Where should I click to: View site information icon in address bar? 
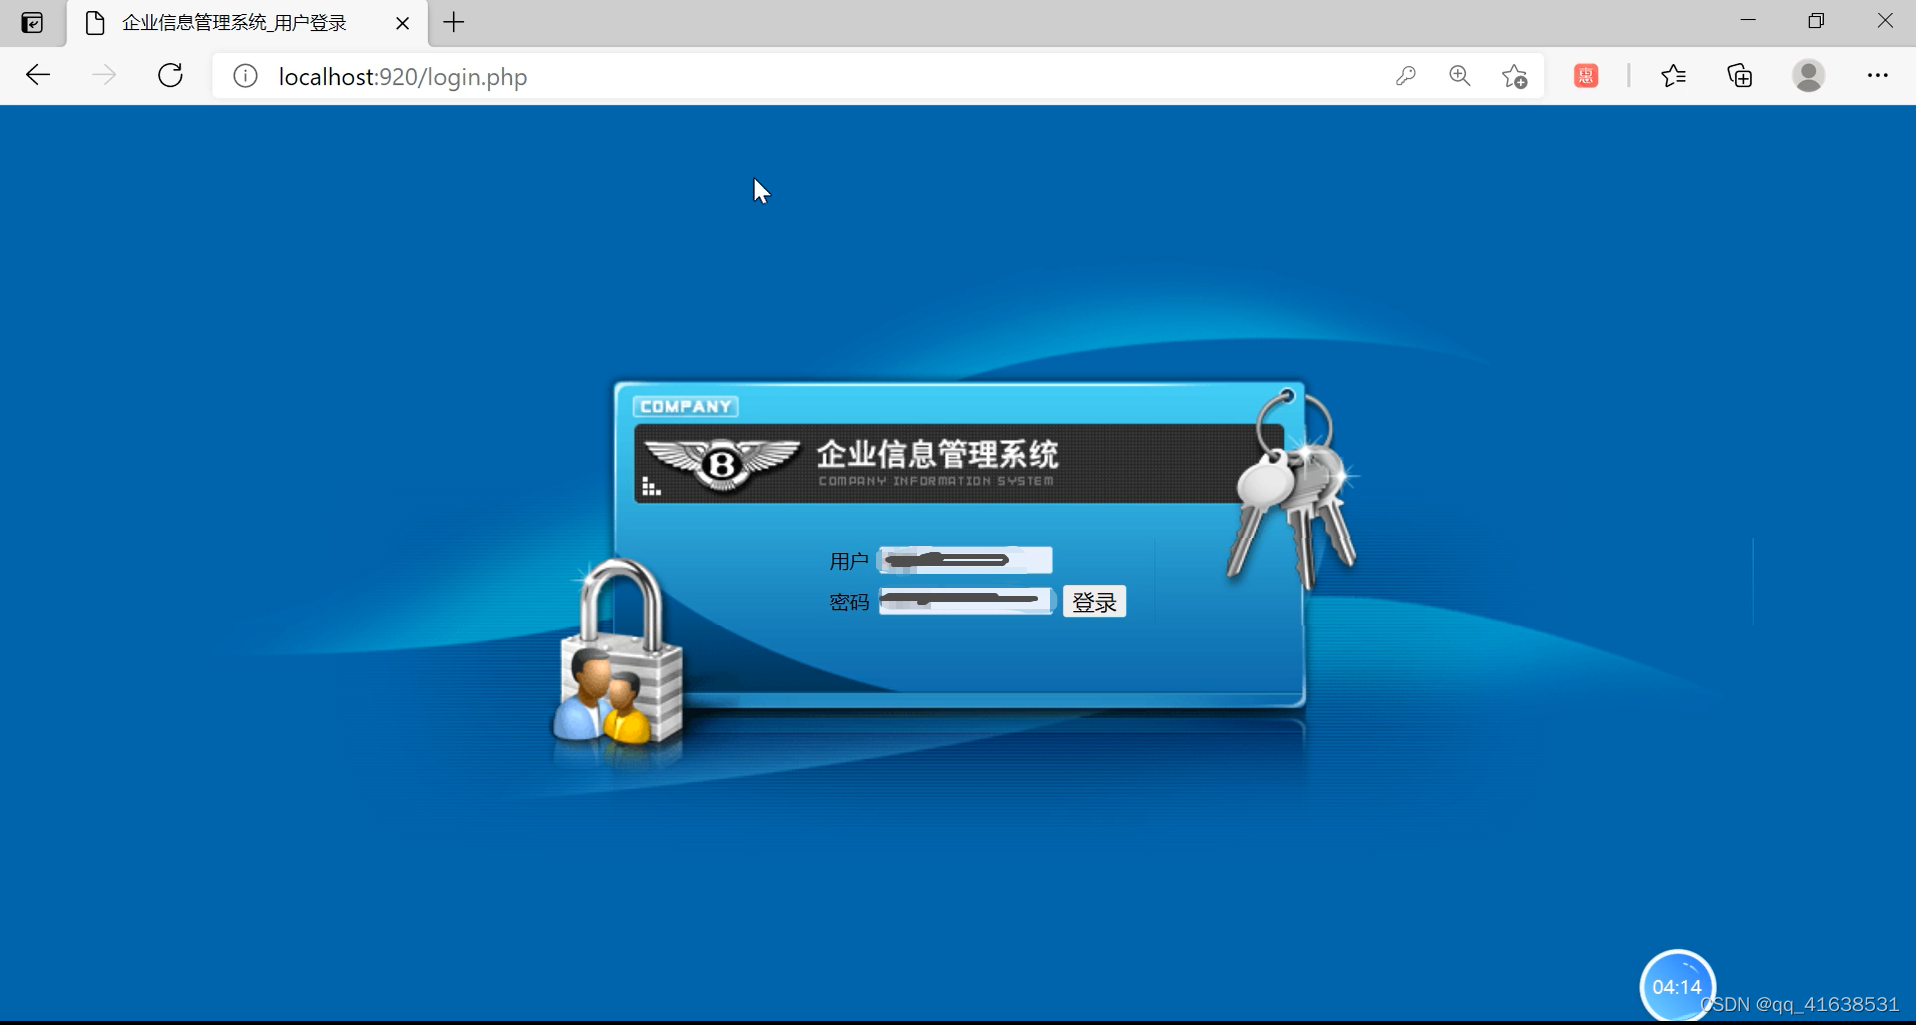[x=245, y=76]
